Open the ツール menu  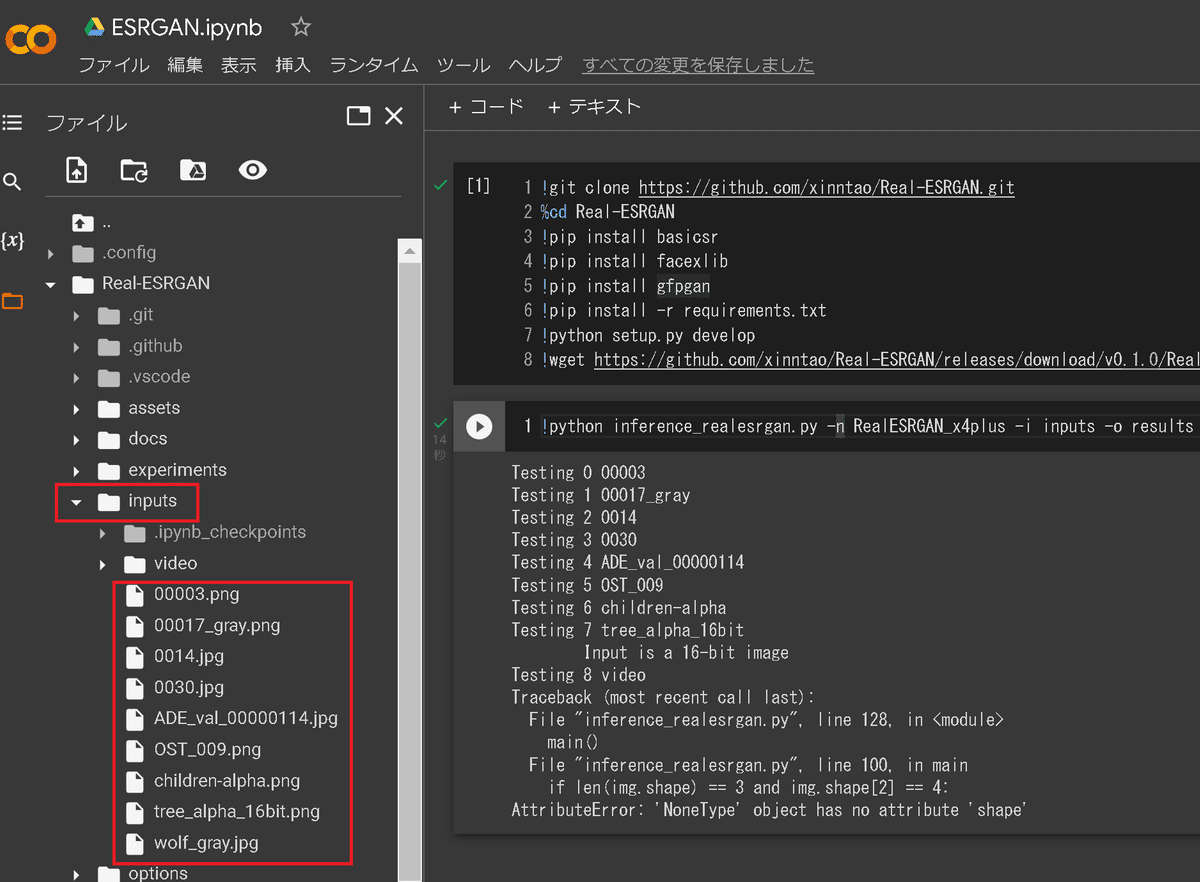tap(463, 64)
